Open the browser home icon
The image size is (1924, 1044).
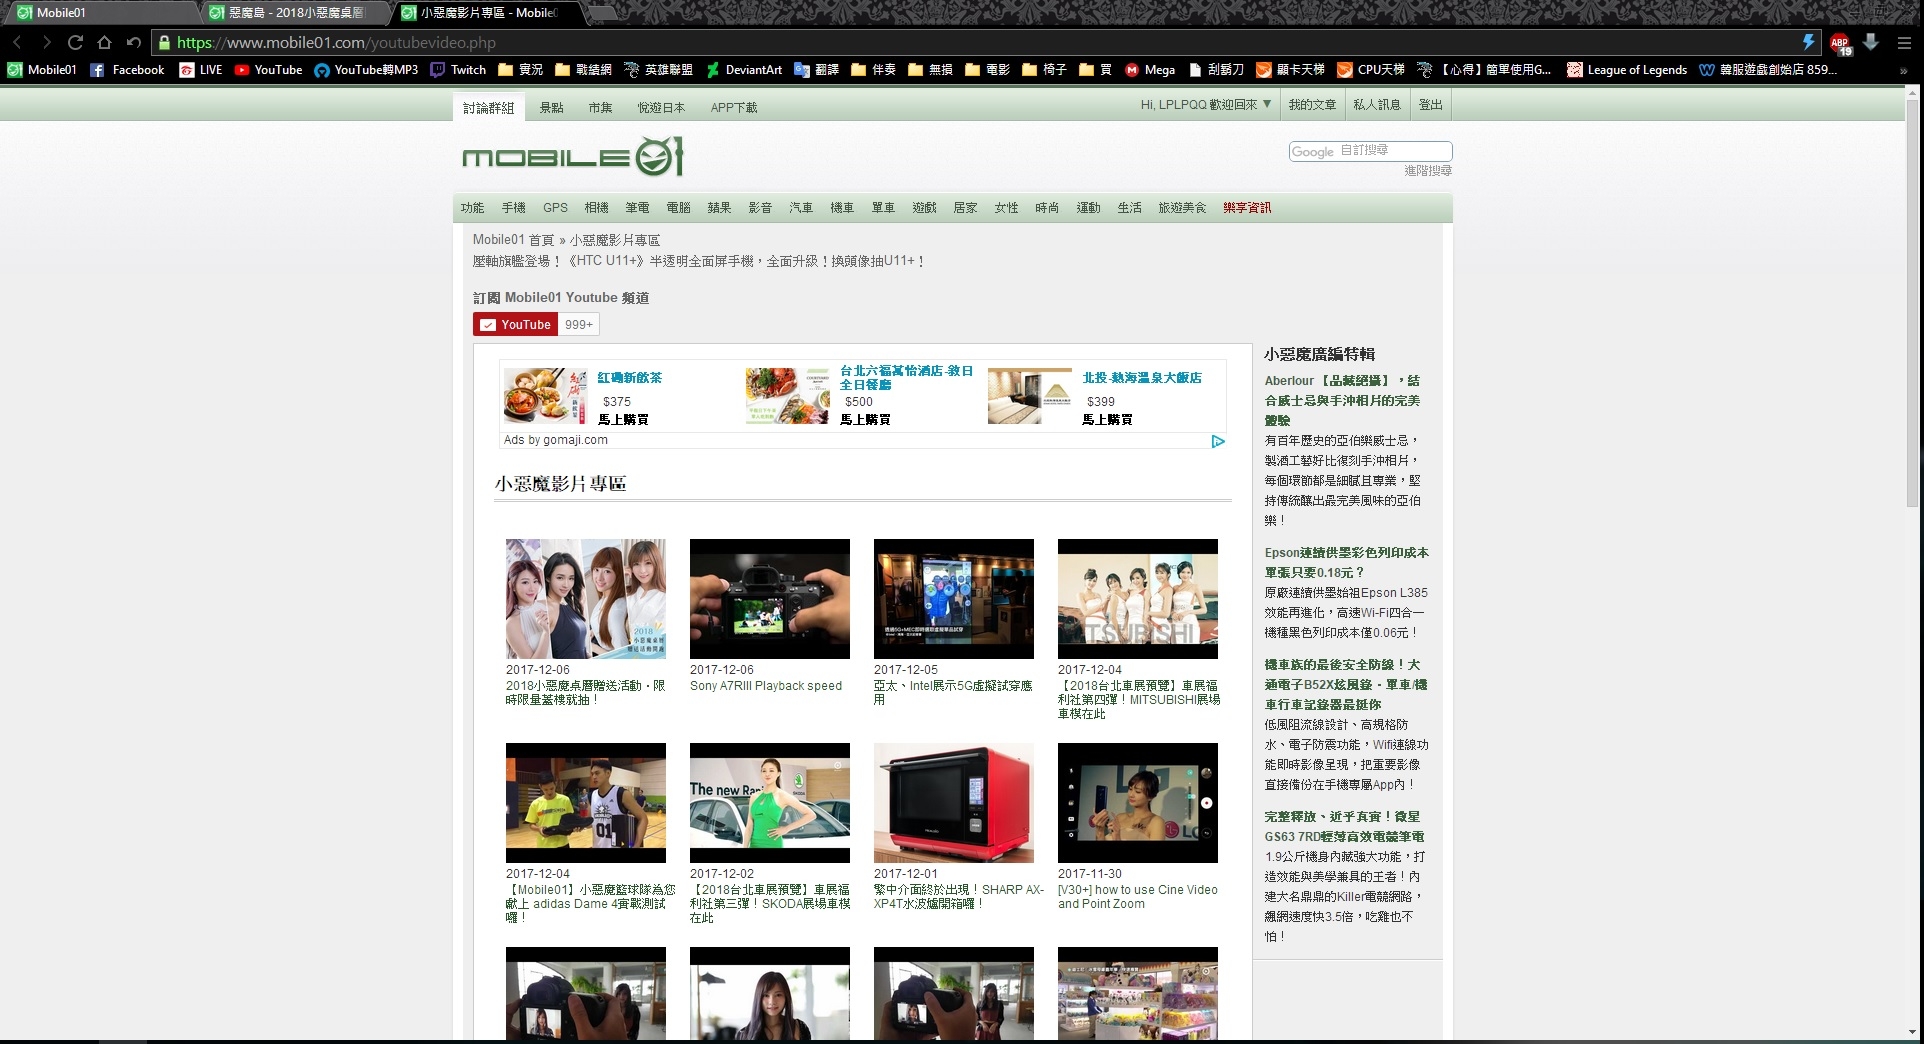click(x=104, y=42)
